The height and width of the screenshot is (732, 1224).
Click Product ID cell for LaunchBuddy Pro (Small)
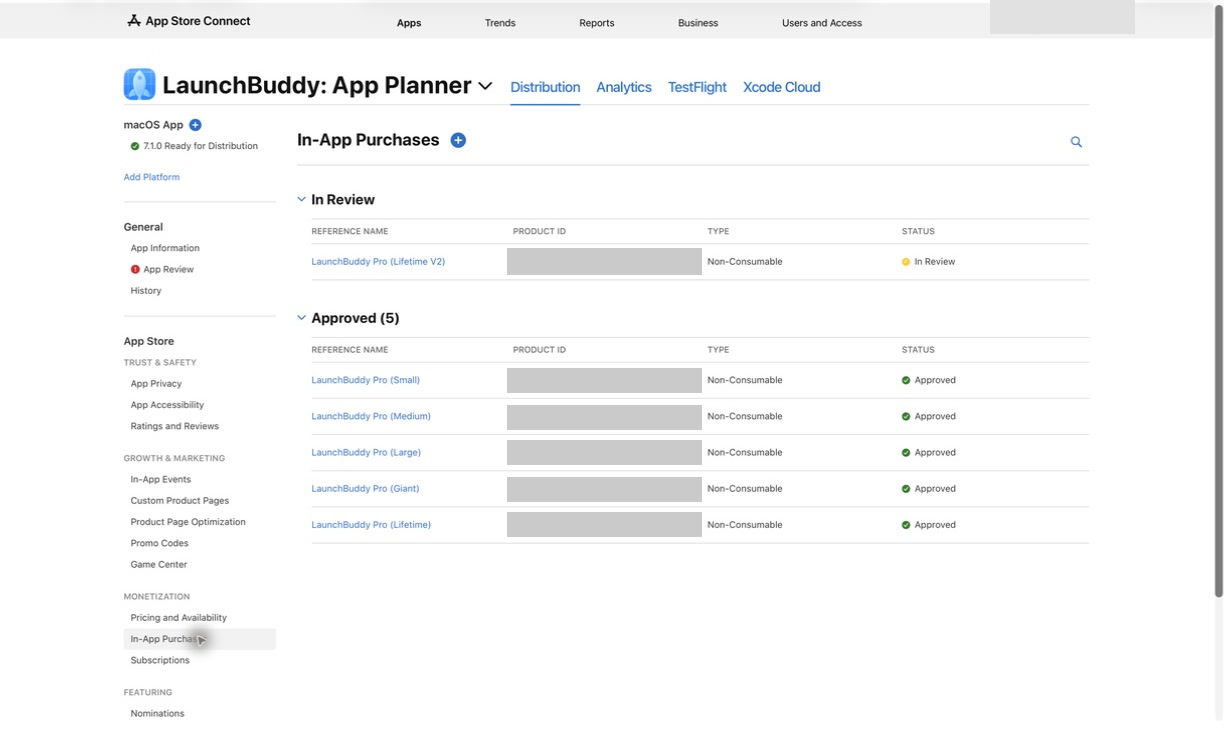pyautogui.click(x=604, y=380)
